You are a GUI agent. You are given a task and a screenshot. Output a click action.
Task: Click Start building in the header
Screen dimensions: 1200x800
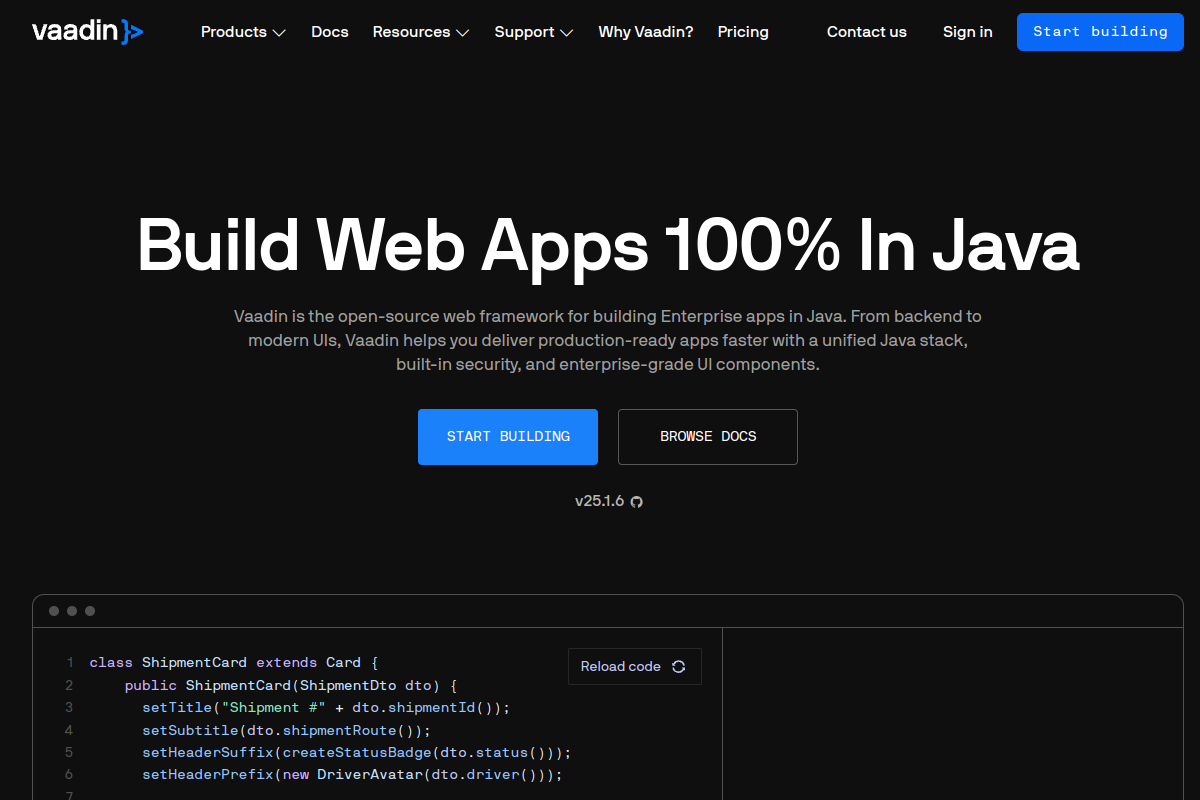(x=1100, y=32)
